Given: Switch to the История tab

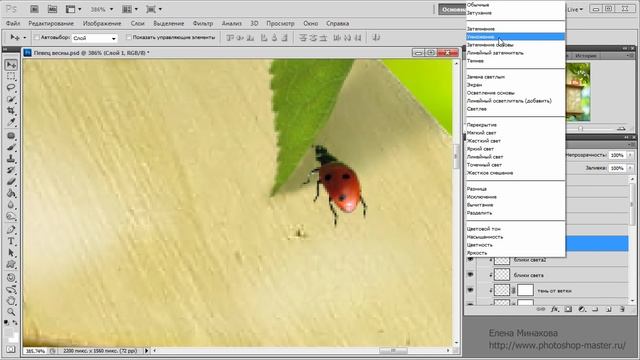Looking at the screenshot, I should click(586, 56).
